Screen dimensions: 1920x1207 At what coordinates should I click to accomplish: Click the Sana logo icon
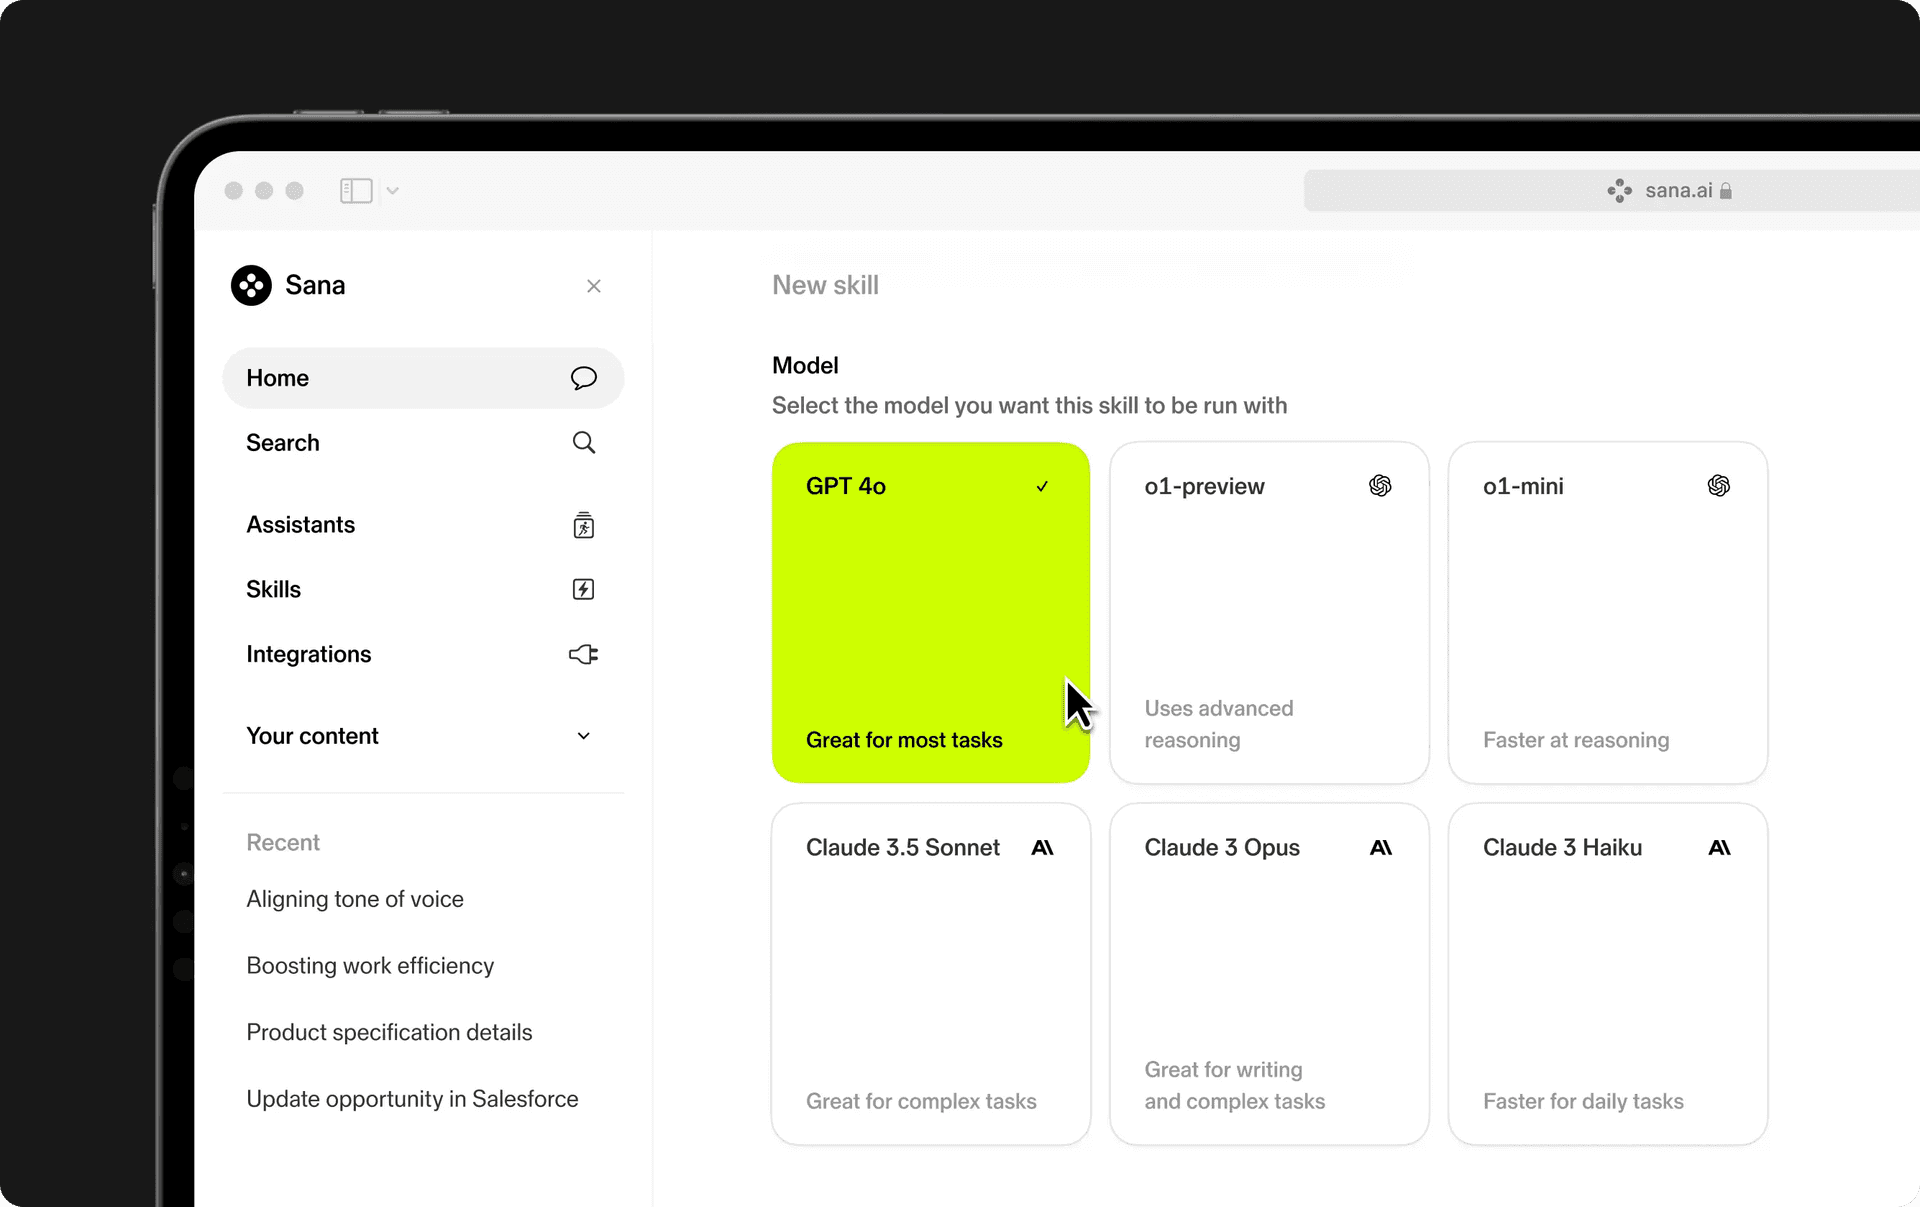251,285
